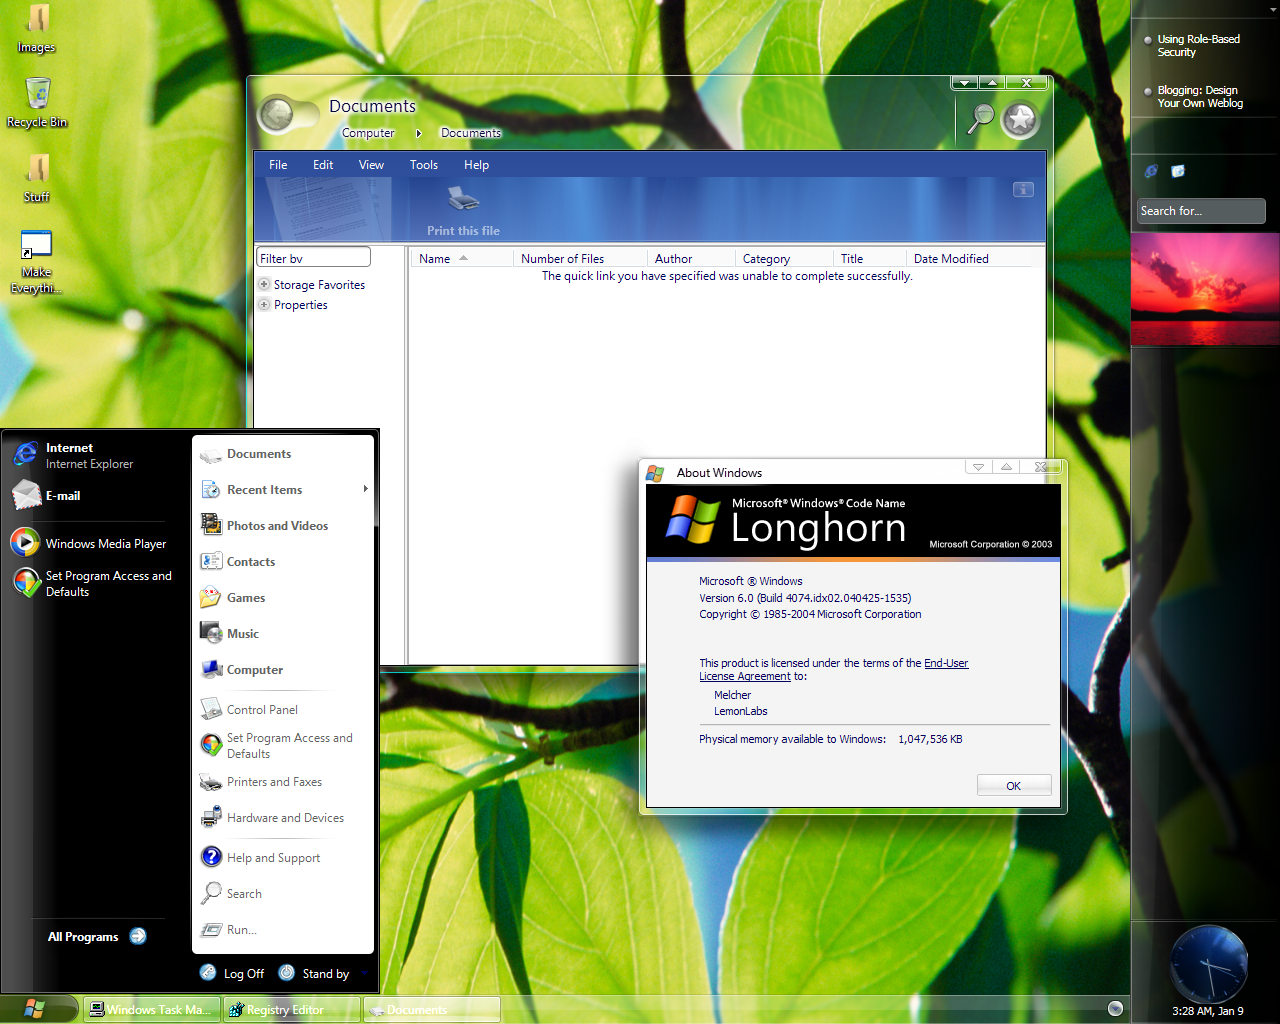The width and height of the screenshot is (1280, 1024).
Task: Expand Storage Favorites tree node
Action: (x=264, y=285)
